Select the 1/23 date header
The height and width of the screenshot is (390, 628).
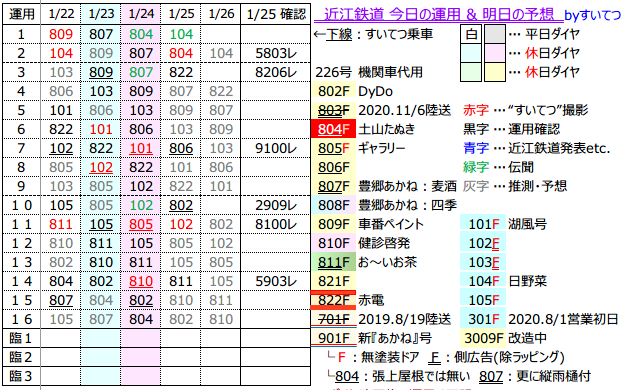[101, 14]
